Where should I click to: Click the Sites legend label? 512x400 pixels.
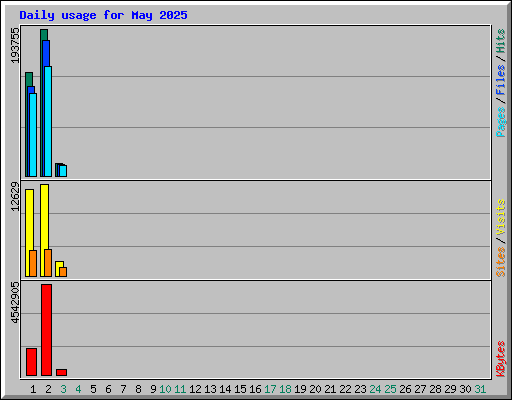coord(501,262)
